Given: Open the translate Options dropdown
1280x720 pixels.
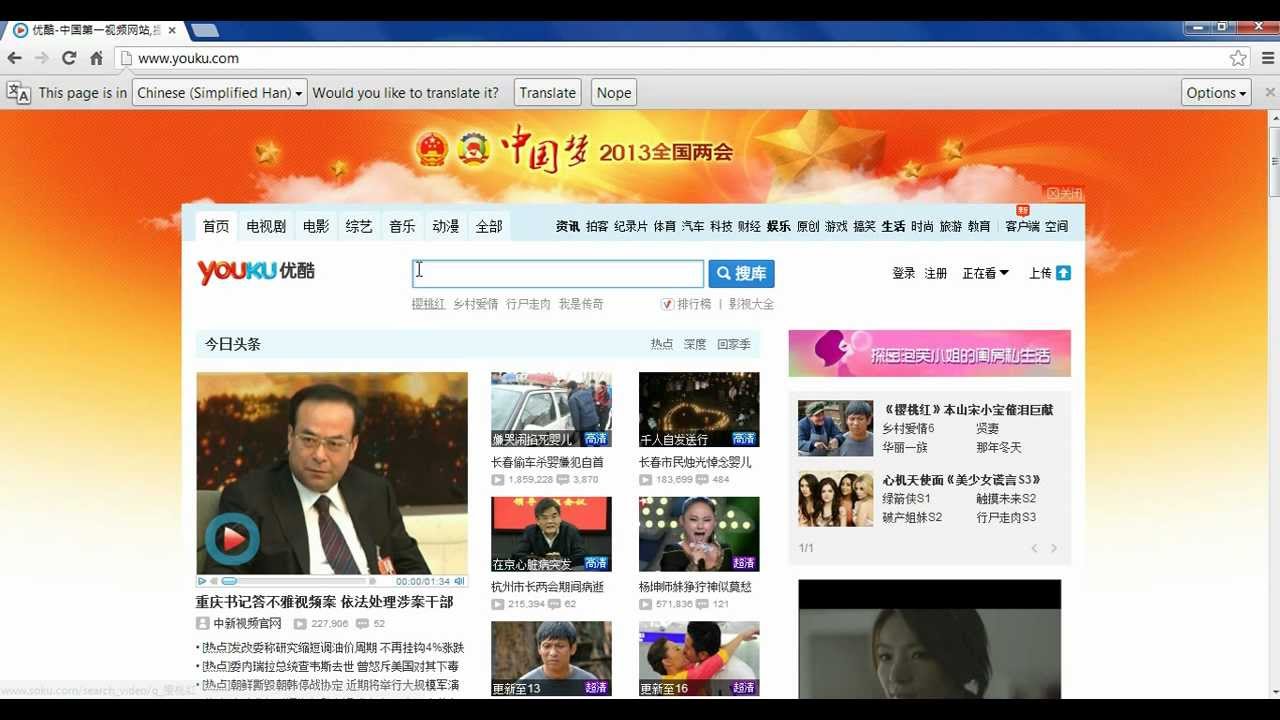Looking at the screenshot, I should 1217,93.
